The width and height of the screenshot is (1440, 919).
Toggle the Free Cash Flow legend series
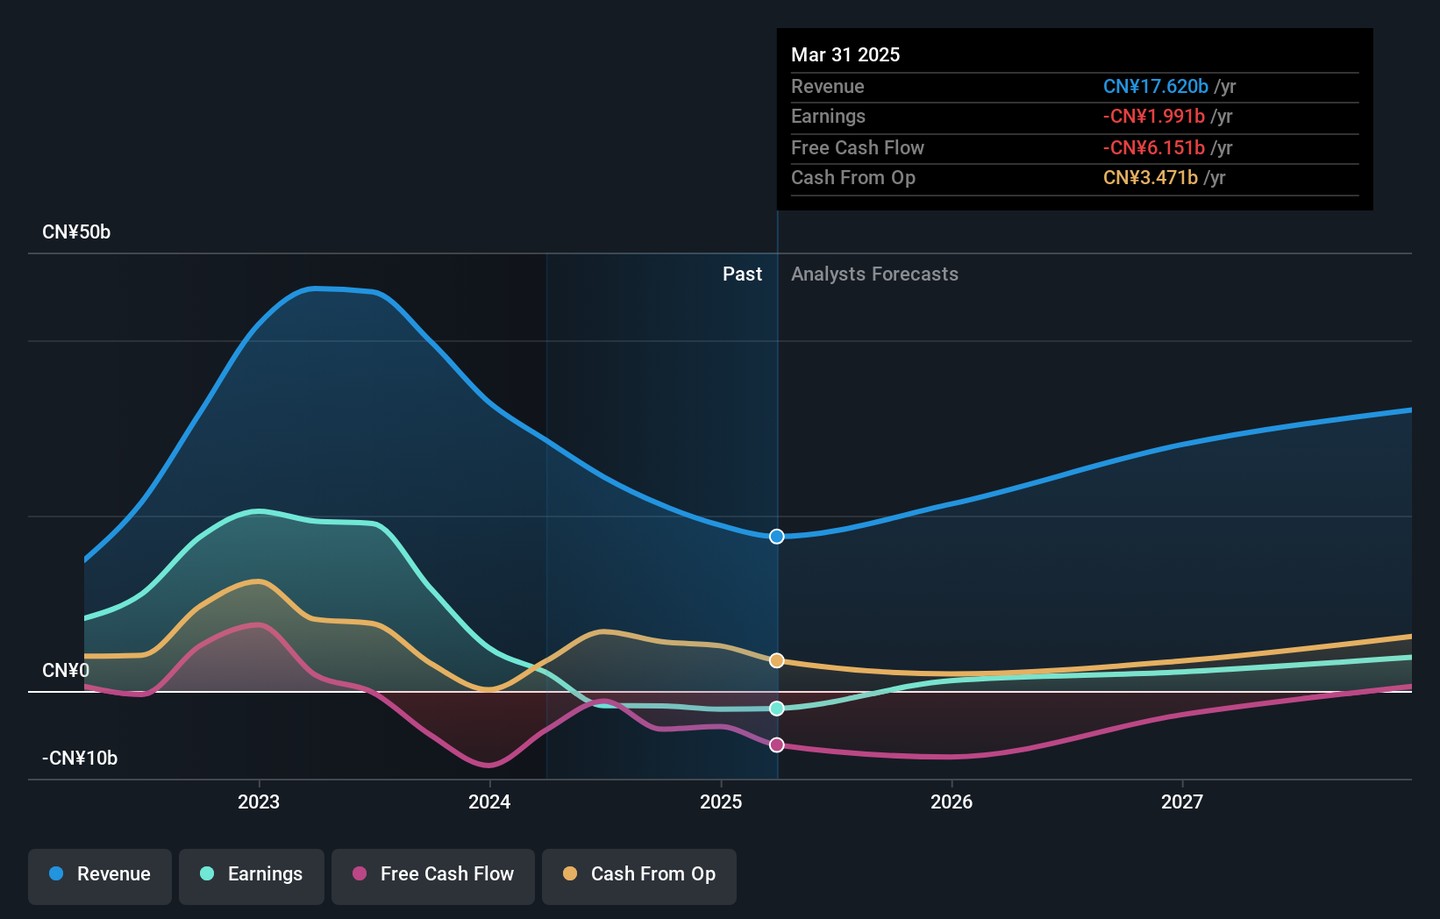[x=433, y=875]
